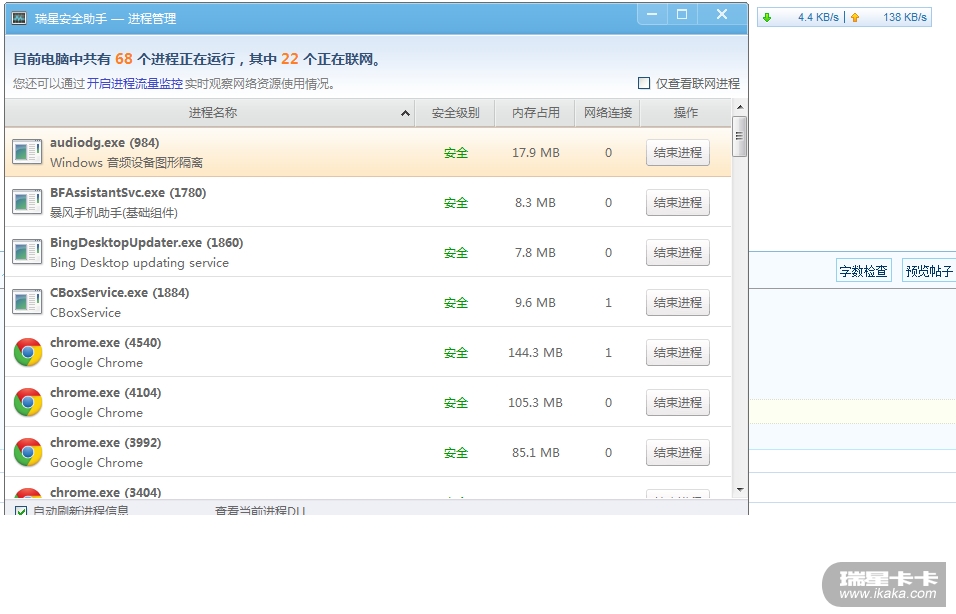Select the CBoxService.exe (1884) name
Screen dimensions: 956x614
tap(120, 293)
